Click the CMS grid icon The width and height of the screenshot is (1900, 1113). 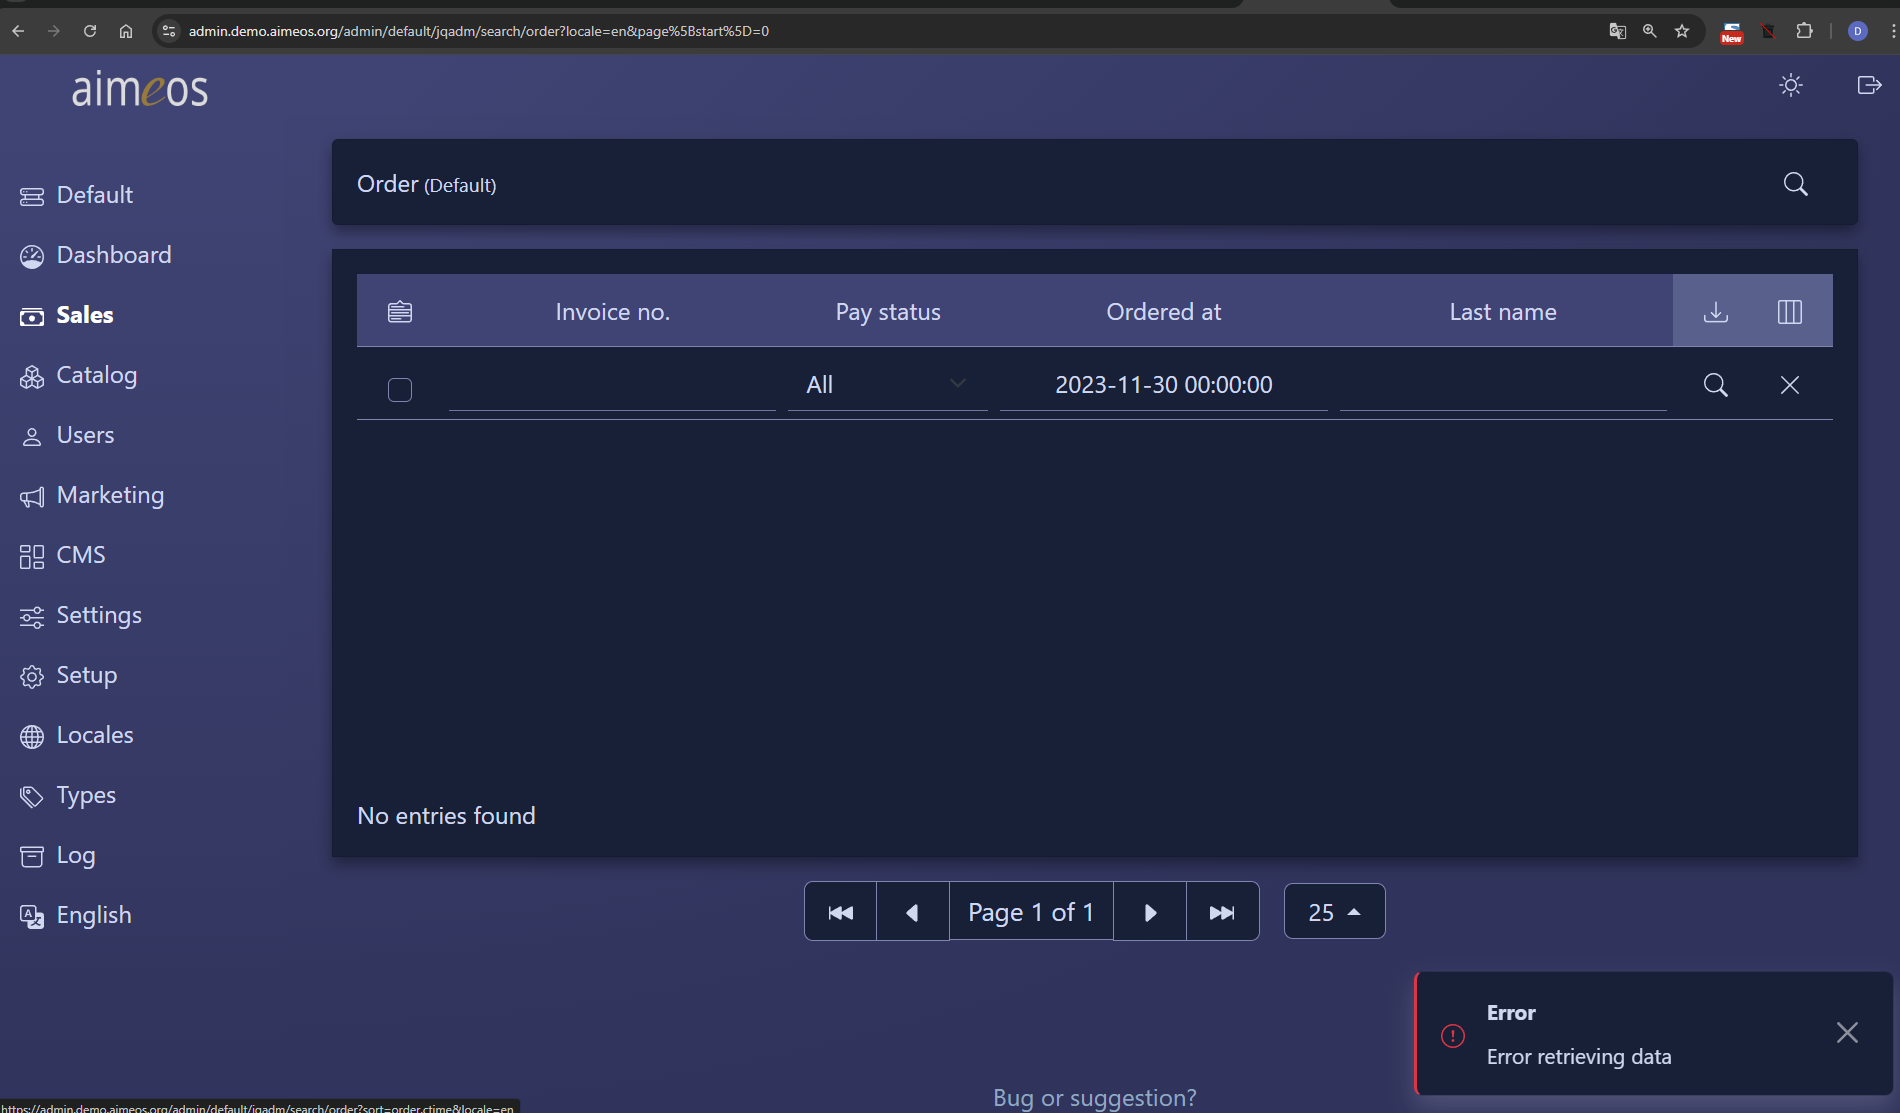[x=32, y=557]
